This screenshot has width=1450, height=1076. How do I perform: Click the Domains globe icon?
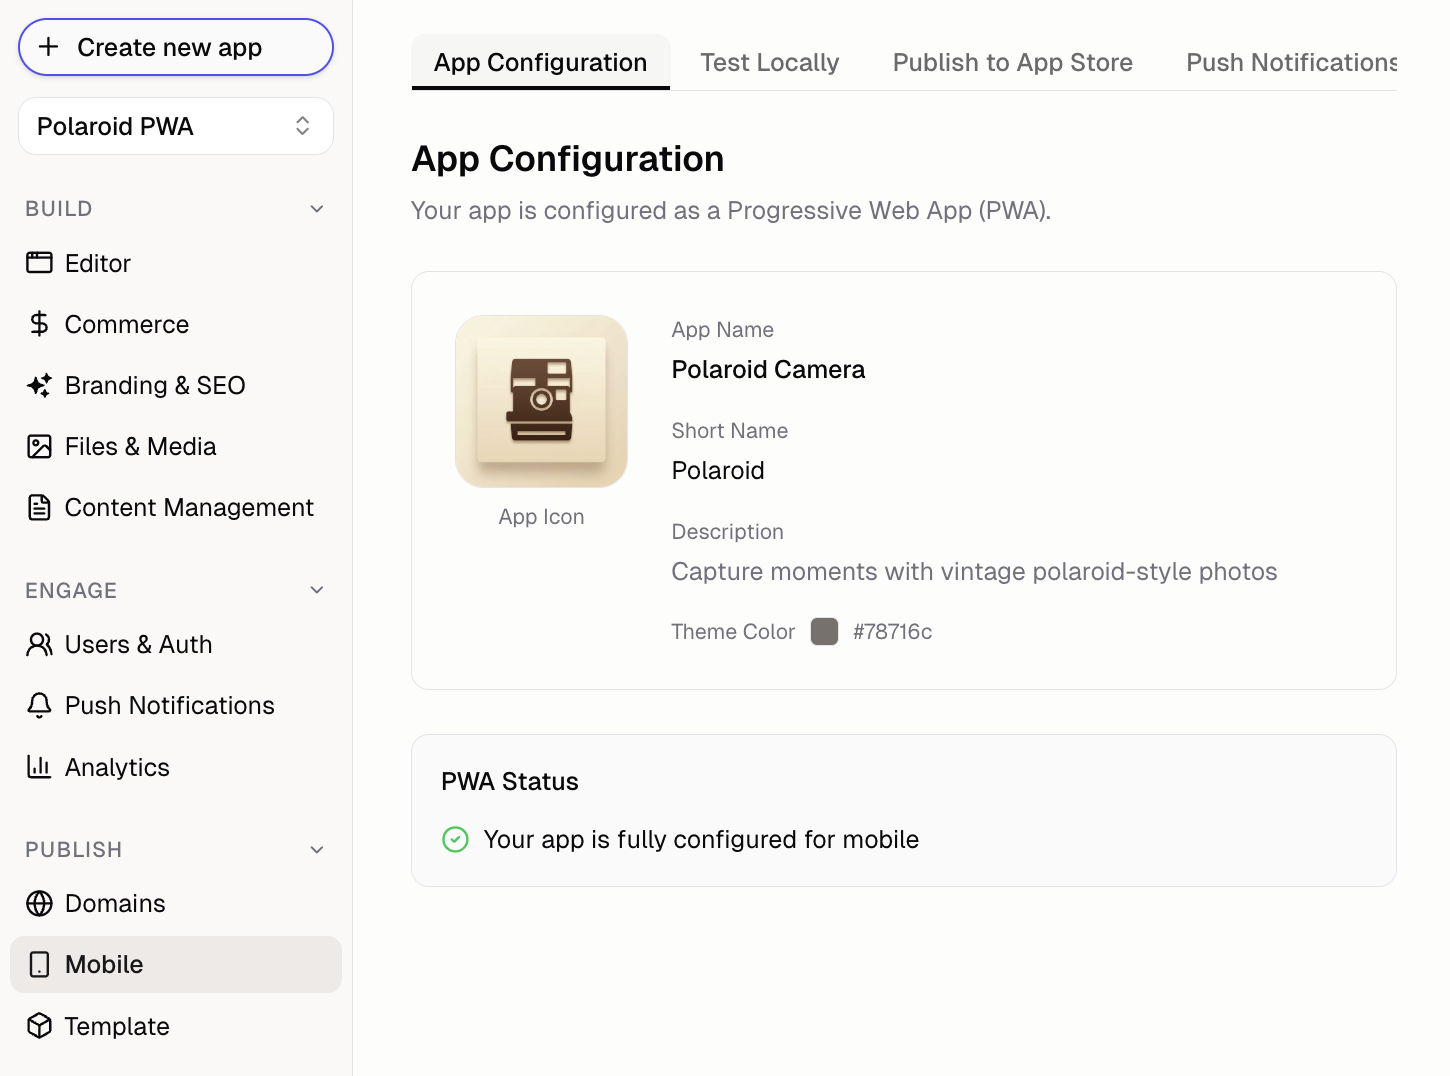click(40, 903)
